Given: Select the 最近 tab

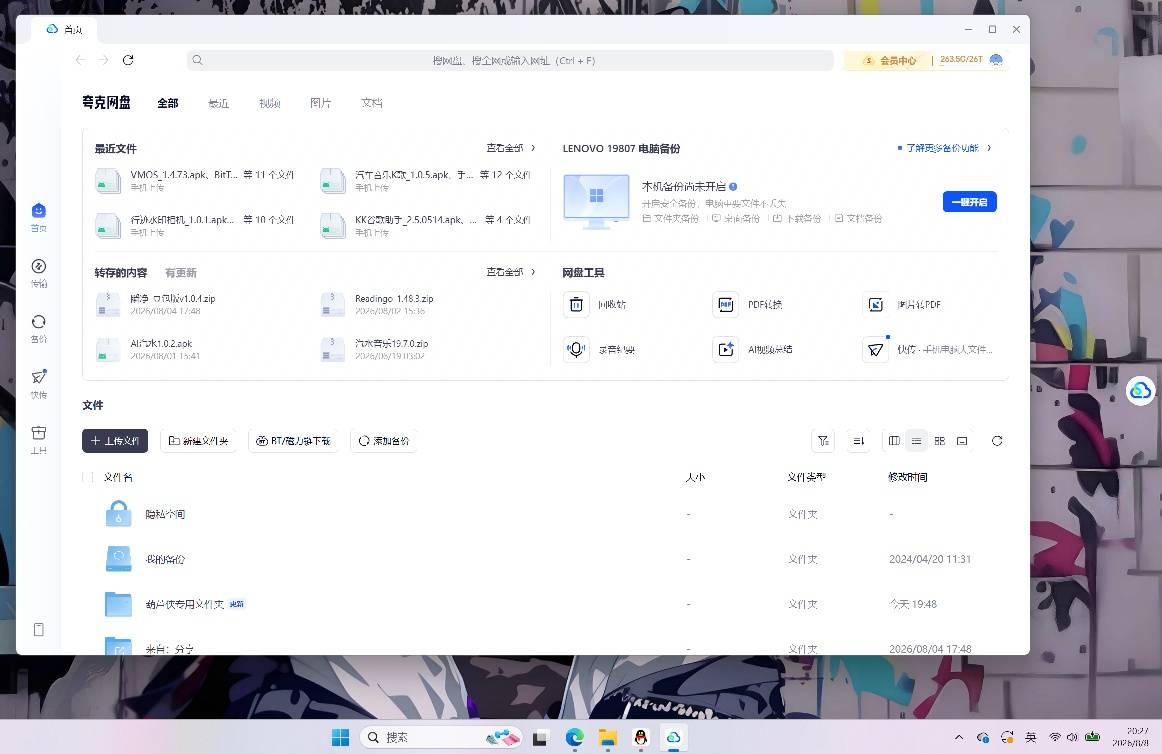Looking at the screenshot, I should [219, 103].
